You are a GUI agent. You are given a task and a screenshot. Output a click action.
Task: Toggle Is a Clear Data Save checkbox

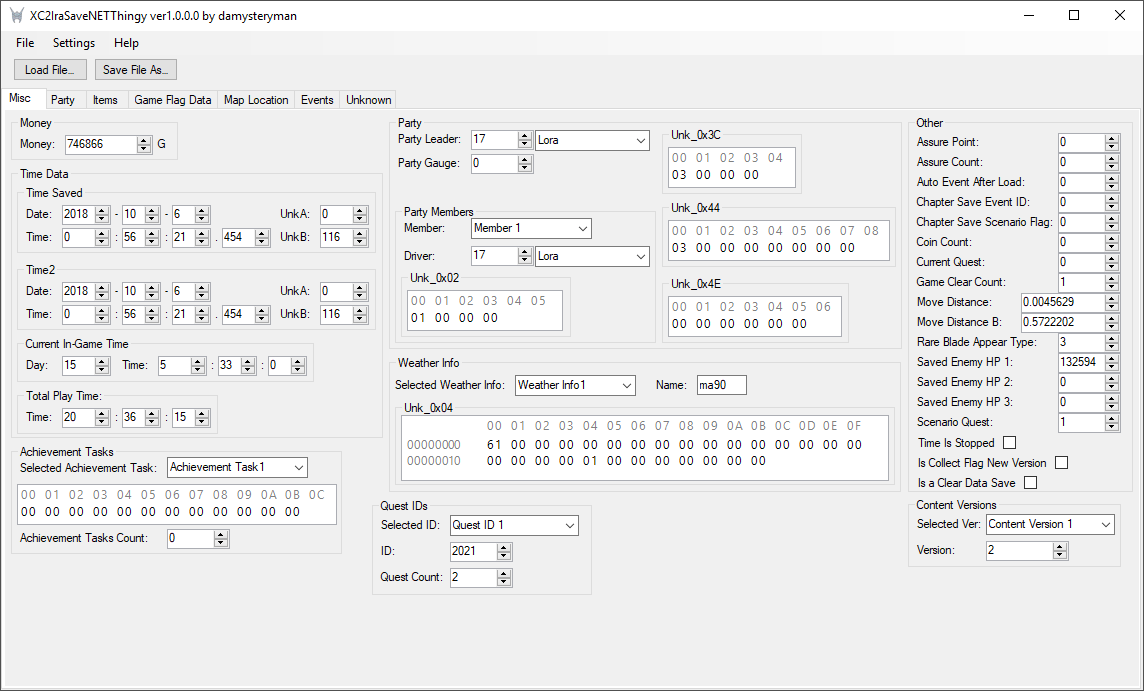pos(1030,483)
